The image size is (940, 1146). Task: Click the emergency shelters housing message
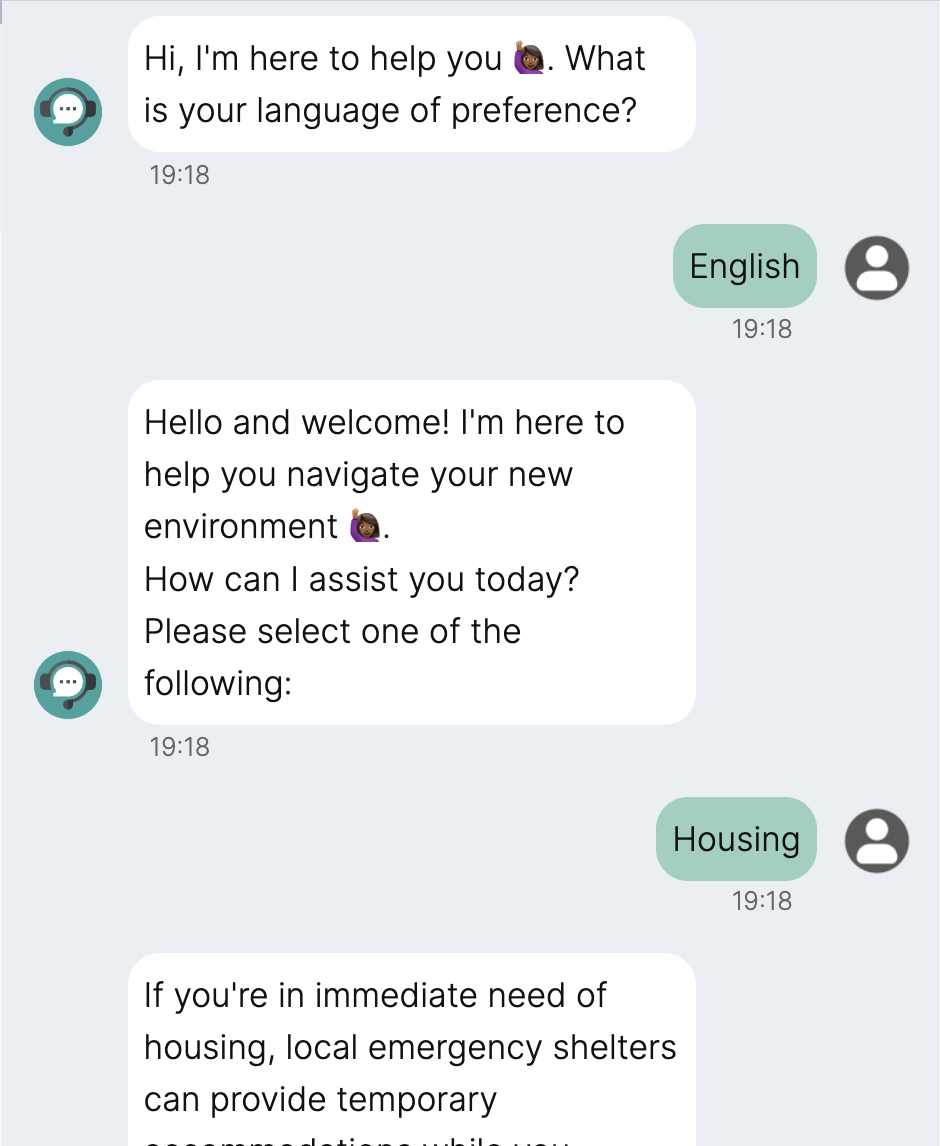tap(410, 1047)
